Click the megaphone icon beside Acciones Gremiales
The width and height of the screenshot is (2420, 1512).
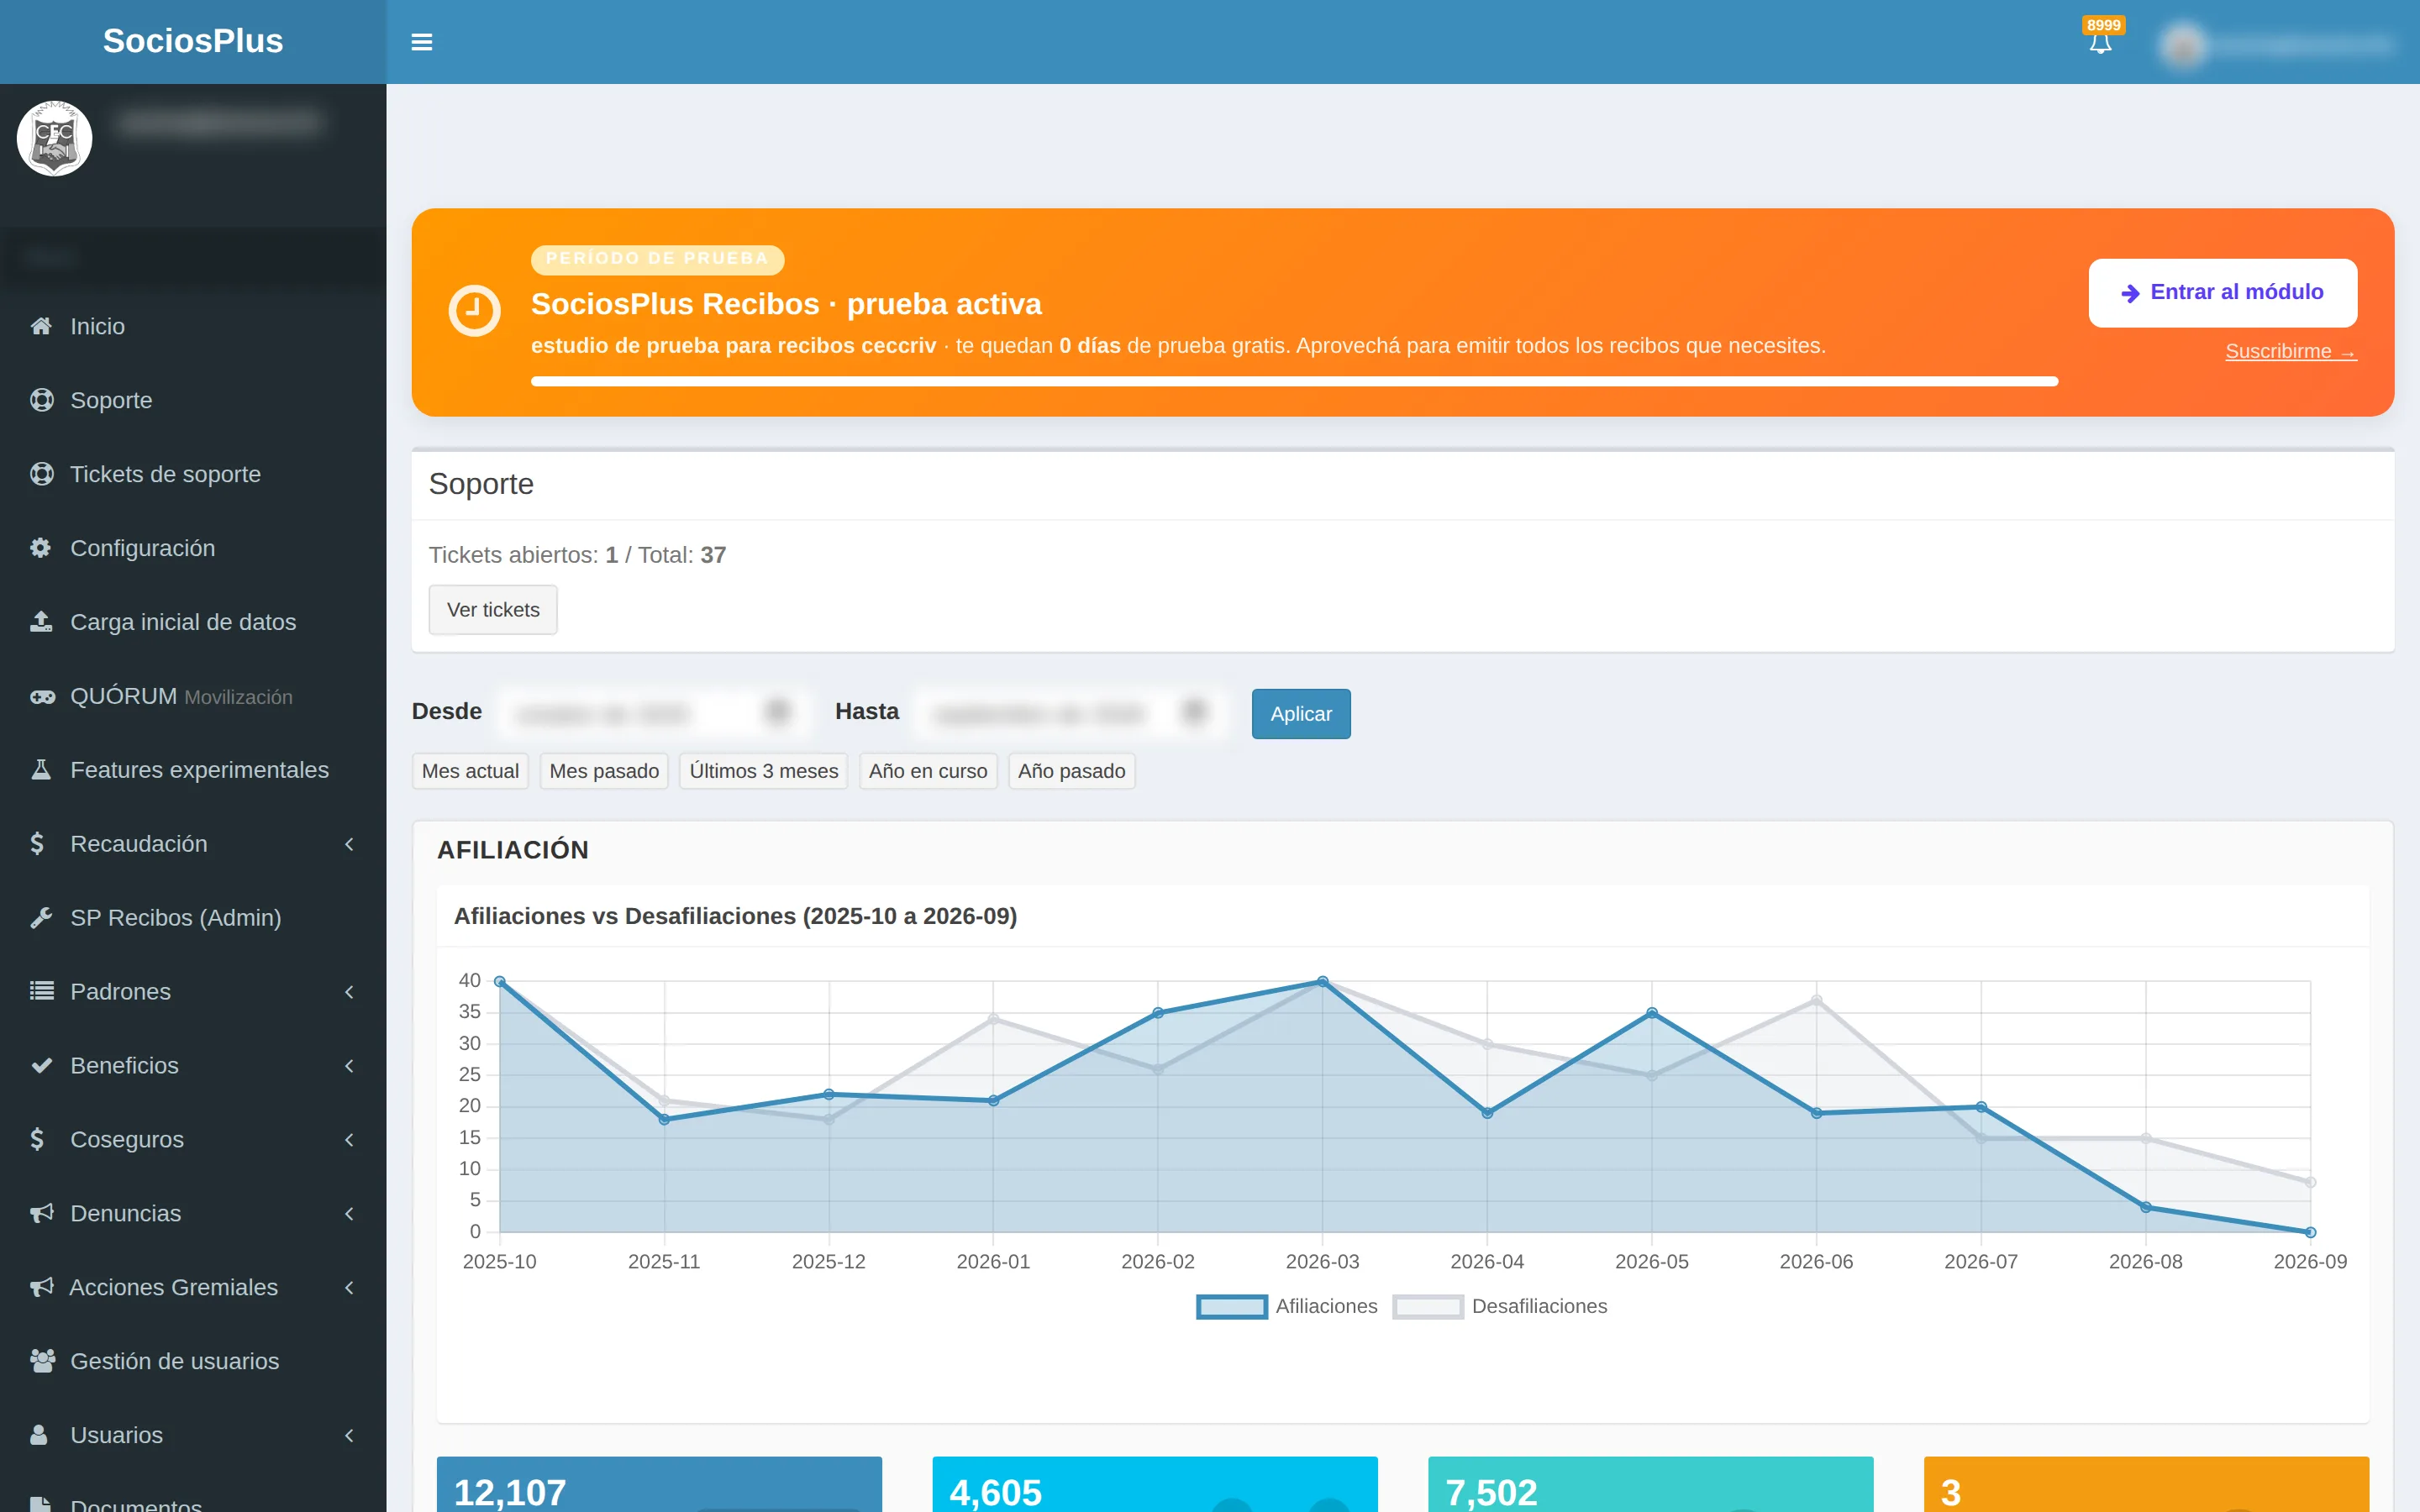[x=41, y=1287]
